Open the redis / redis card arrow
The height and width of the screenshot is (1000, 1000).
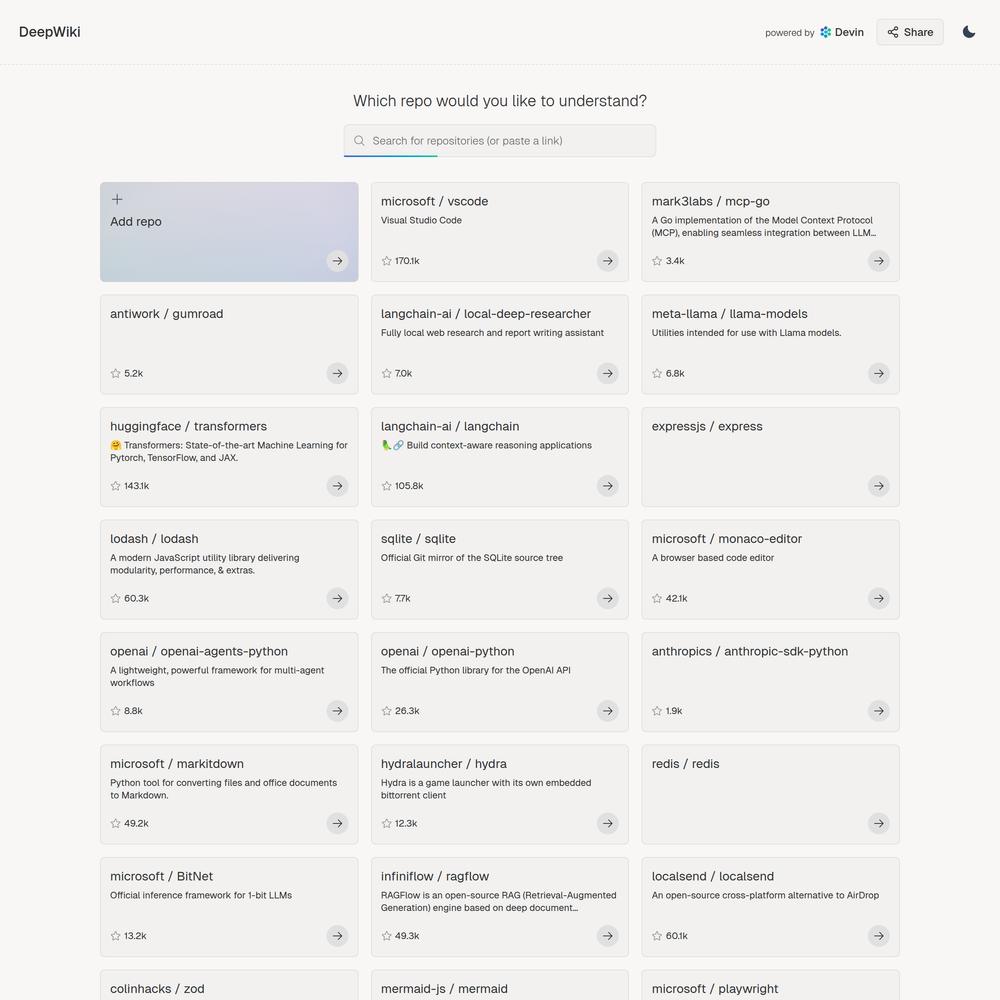878,823
